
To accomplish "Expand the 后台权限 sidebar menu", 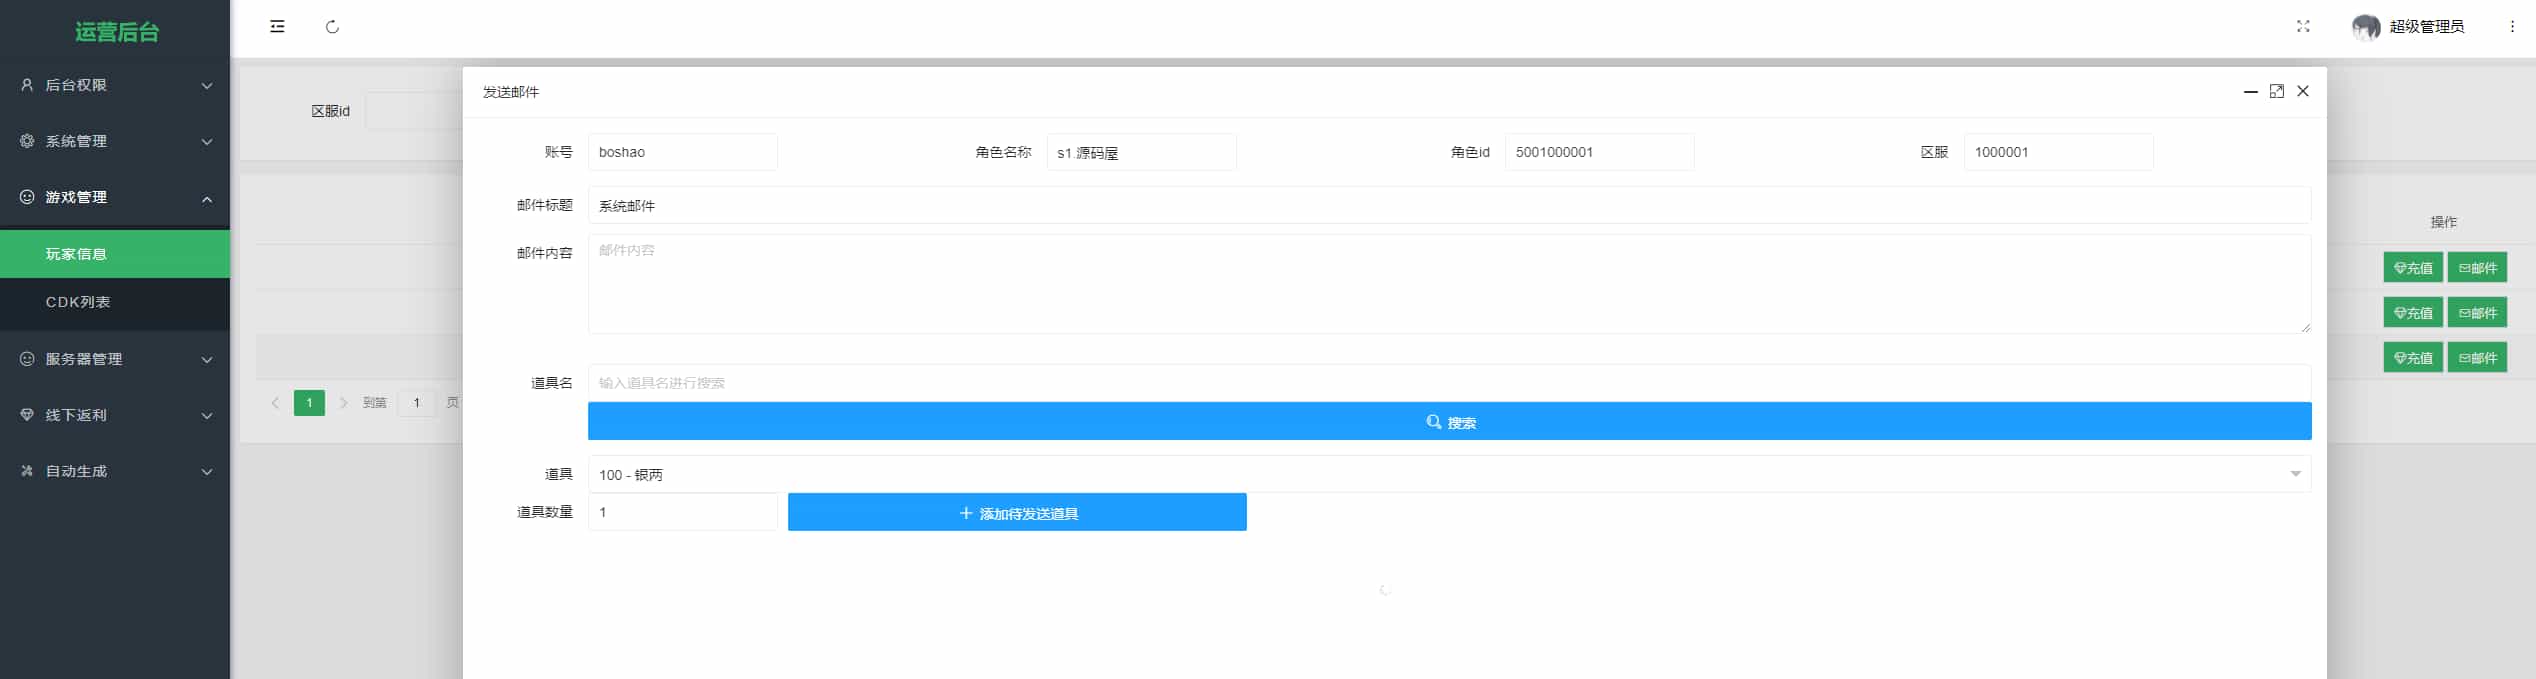I will coord(115,85).
